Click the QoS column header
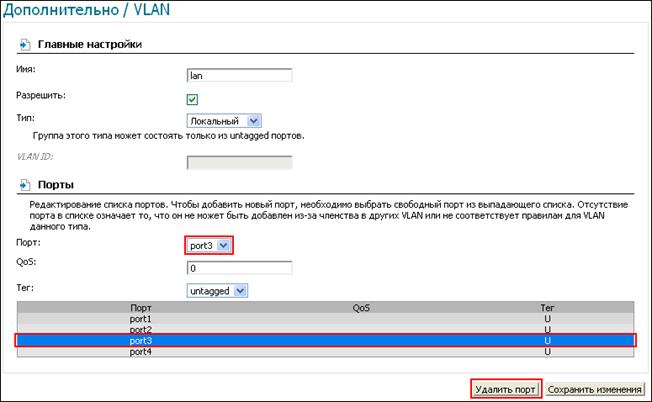 pyautogui.click(x=361, y=308)
